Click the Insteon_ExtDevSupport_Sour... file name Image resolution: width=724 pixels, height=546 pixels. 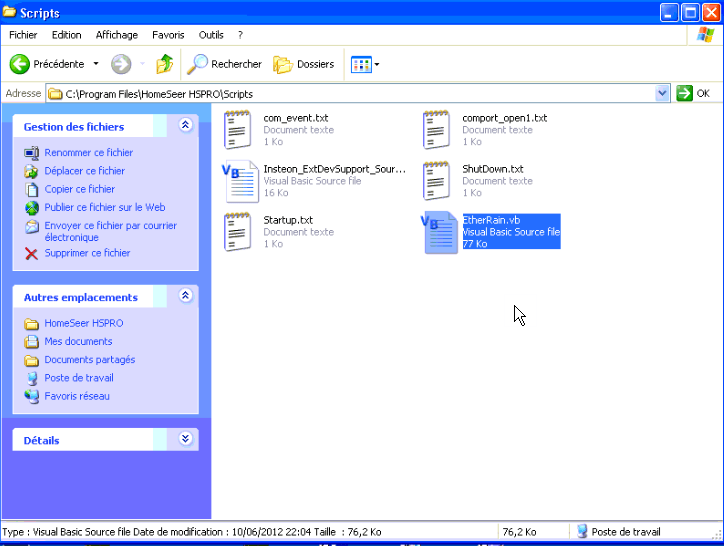pos(335,169)
